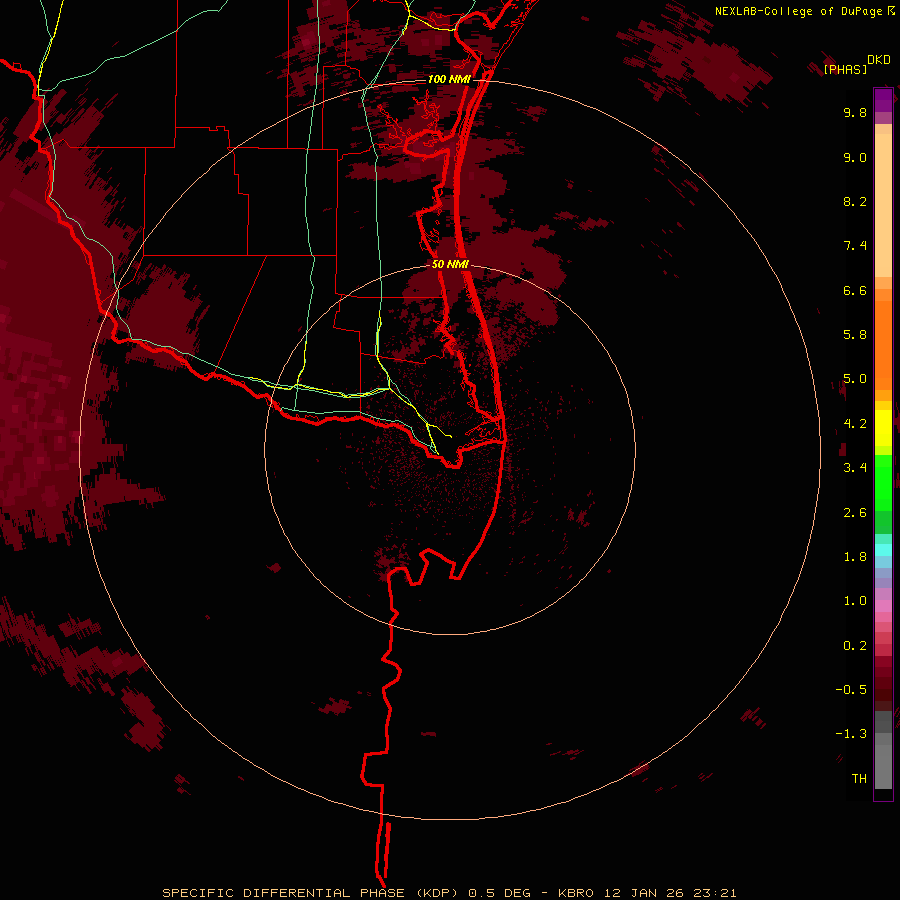Pick the bright green band on the color bar
Screen dimensions: 900x900
[883, 482]
